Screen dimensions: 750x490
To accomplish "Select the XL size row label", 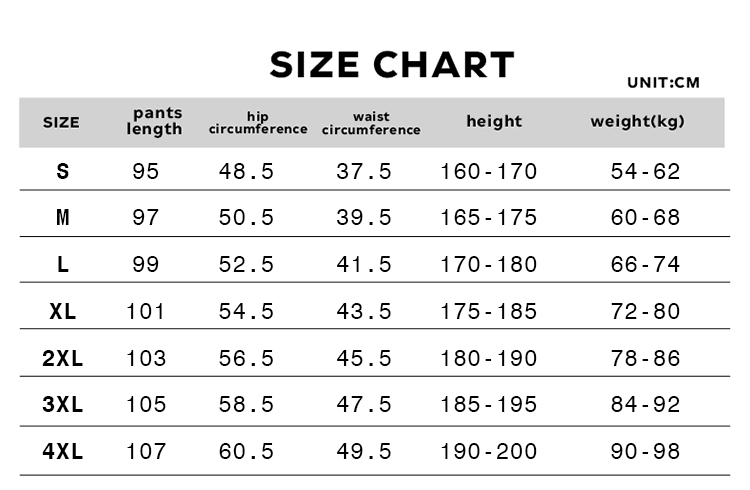I will click(63, 312).
